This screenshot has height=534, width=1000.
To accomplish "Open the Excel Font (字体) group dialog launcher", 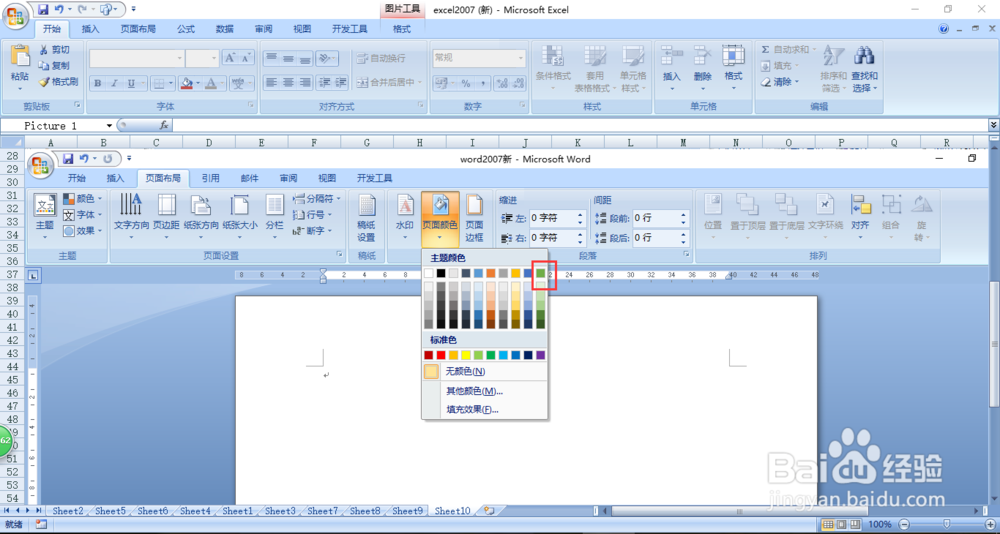I will pos(253,105).
